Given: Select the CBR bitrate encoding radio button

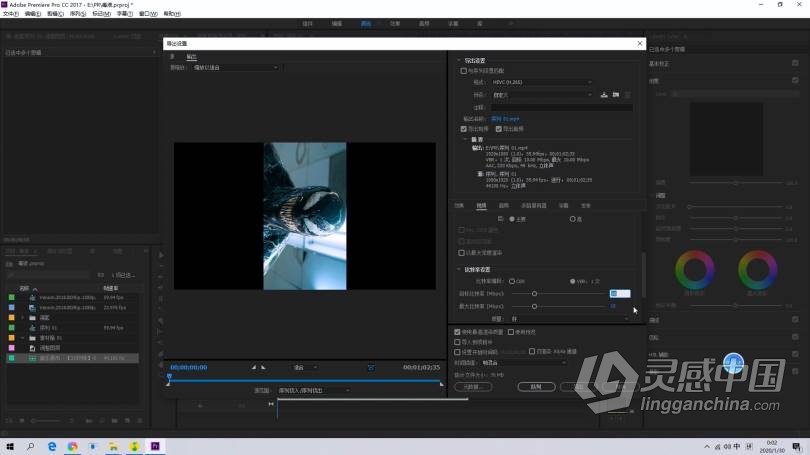Looking at the screenshot, I should (x=512, y=281).
